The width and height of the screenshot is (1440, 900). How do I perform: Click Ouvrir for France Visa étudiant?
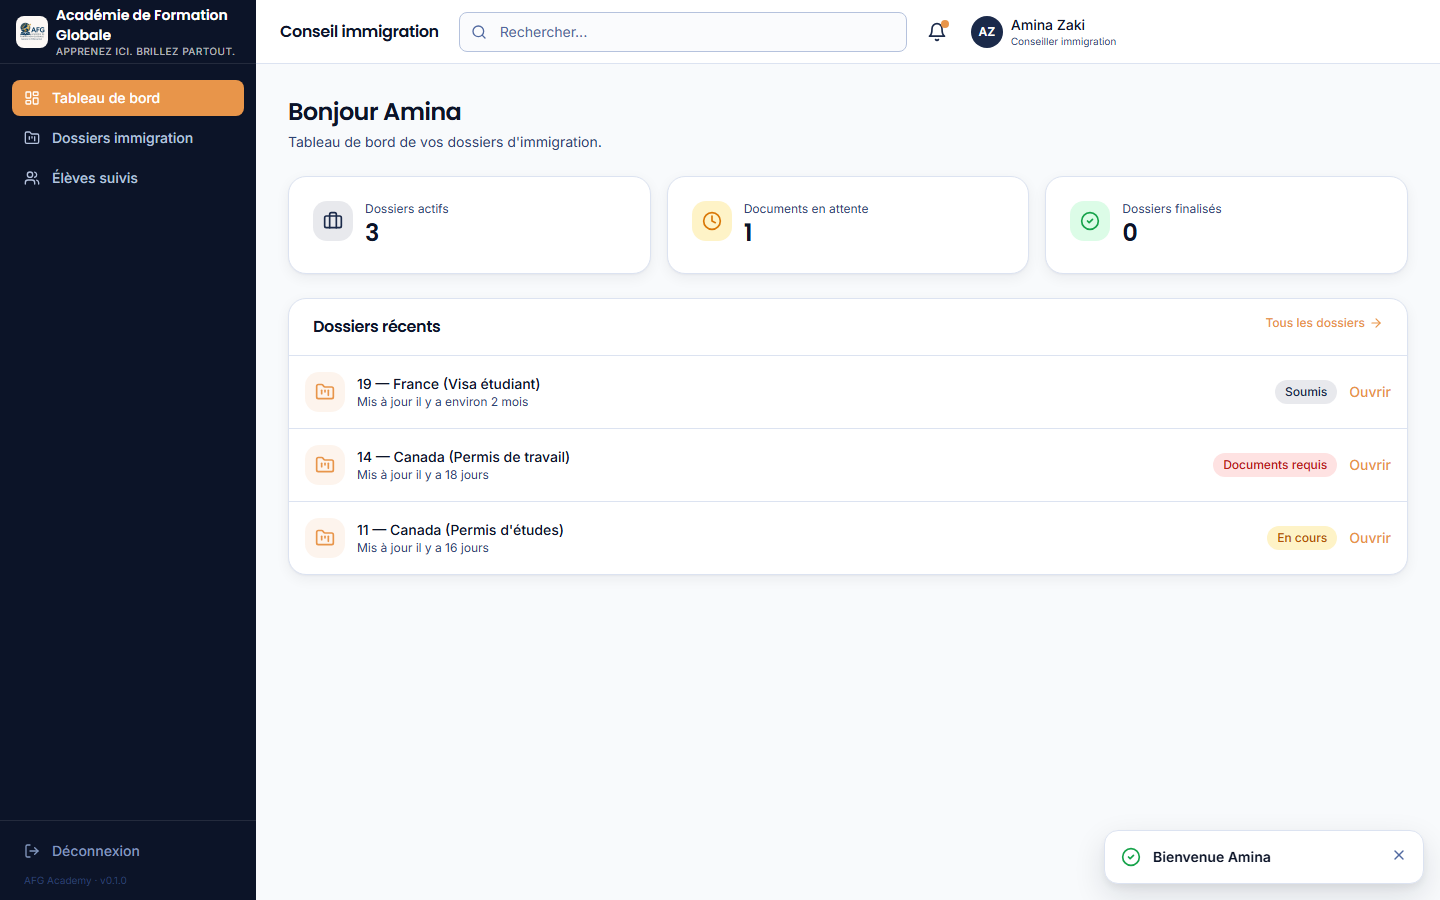[x=1369, y=392]
